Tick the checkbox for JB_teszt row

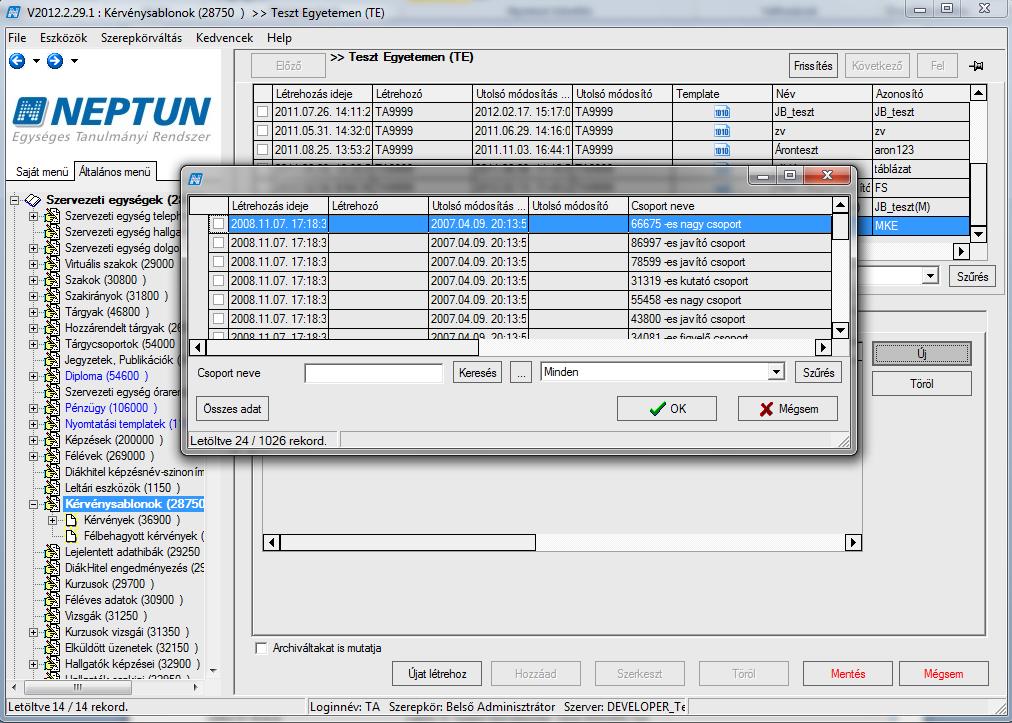point(262,112)
